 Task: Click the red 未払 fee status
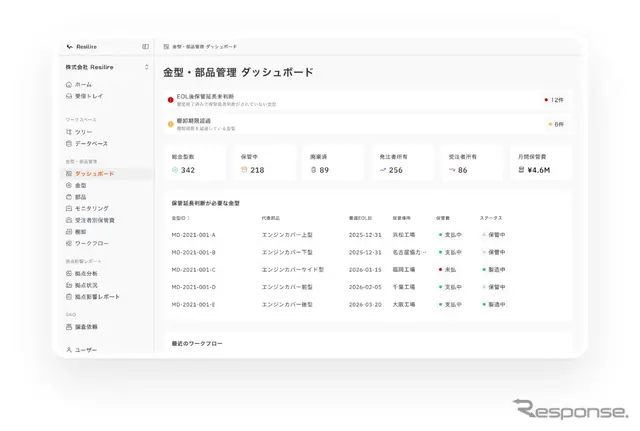tap(447, 270)
